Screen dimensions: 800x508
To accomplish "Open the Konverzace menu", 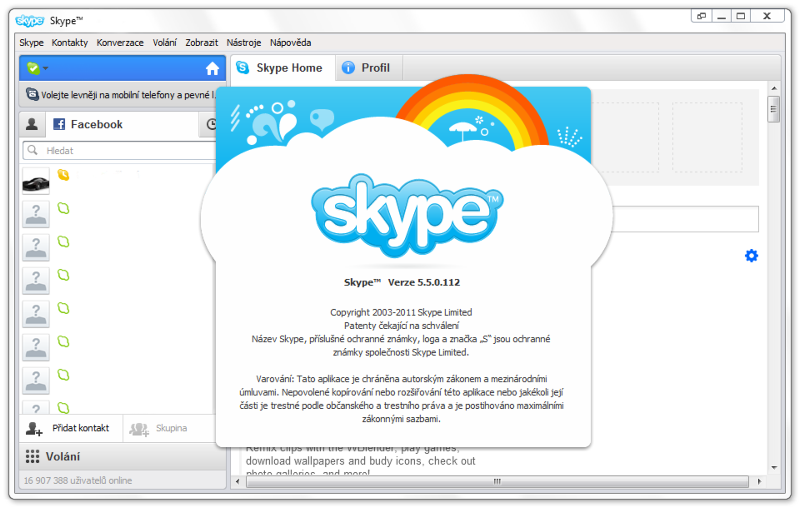I will click(x=120, y=43).
